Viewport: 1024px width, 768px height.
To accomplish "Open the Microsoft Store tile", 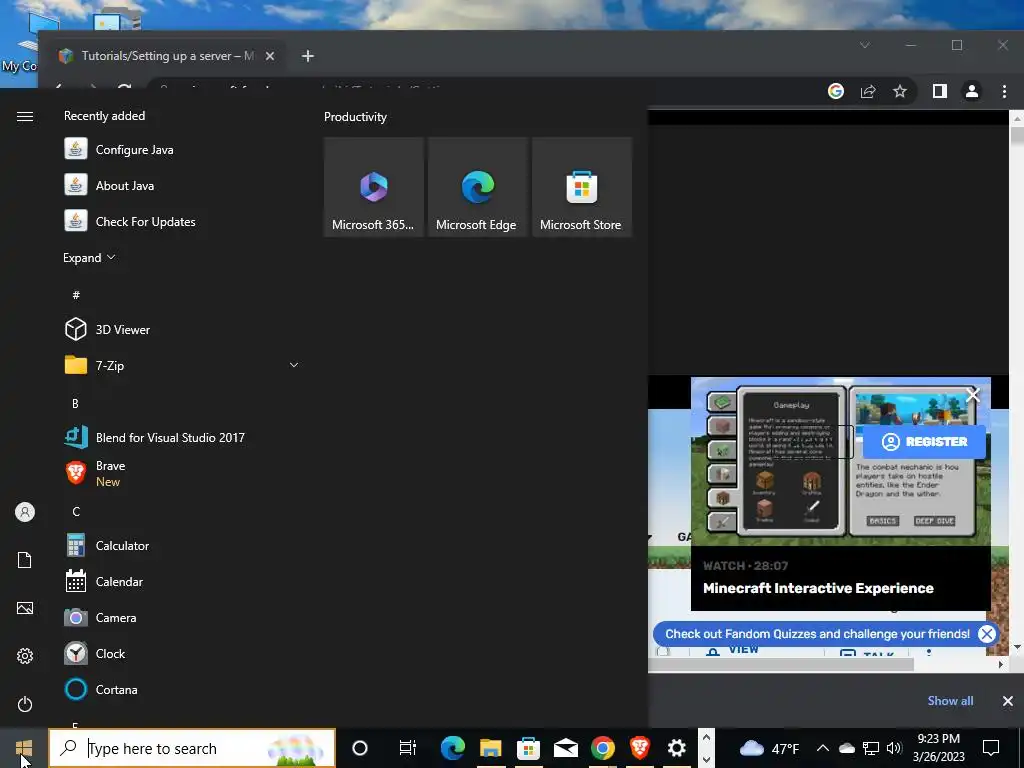I will click(x=582, y=187).
